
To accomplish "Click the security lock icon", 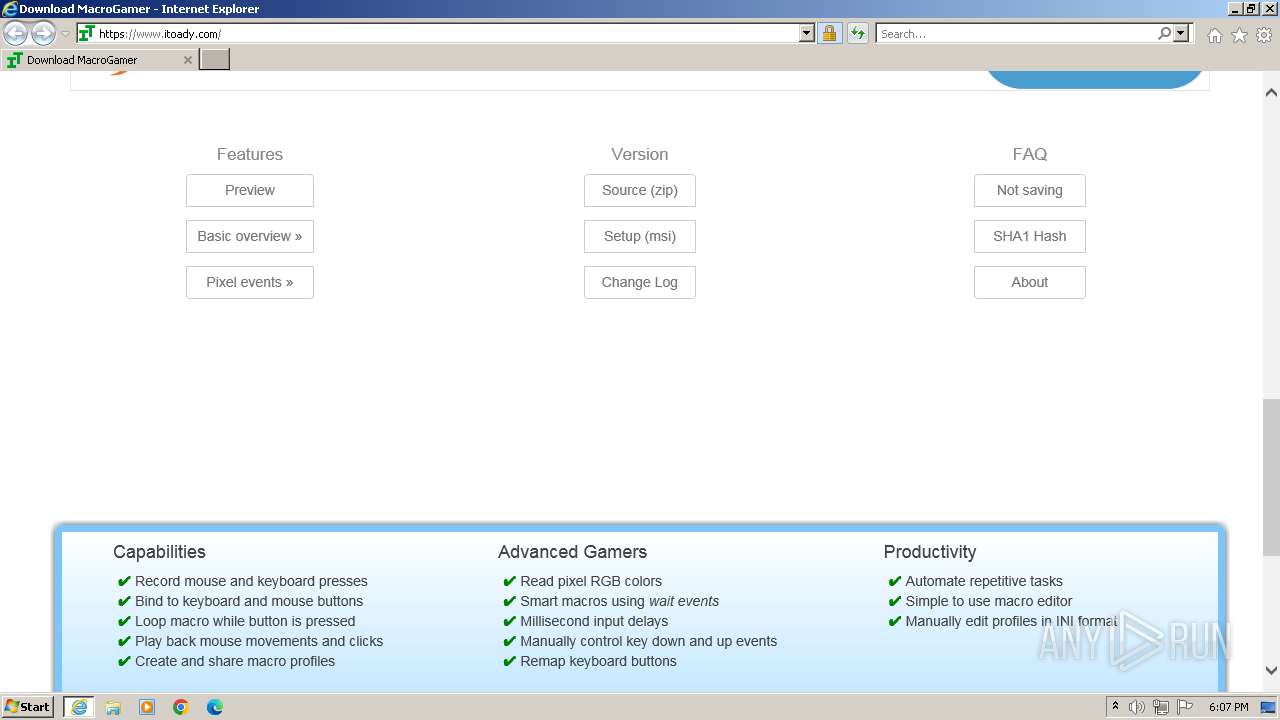I will click(829, 33).
